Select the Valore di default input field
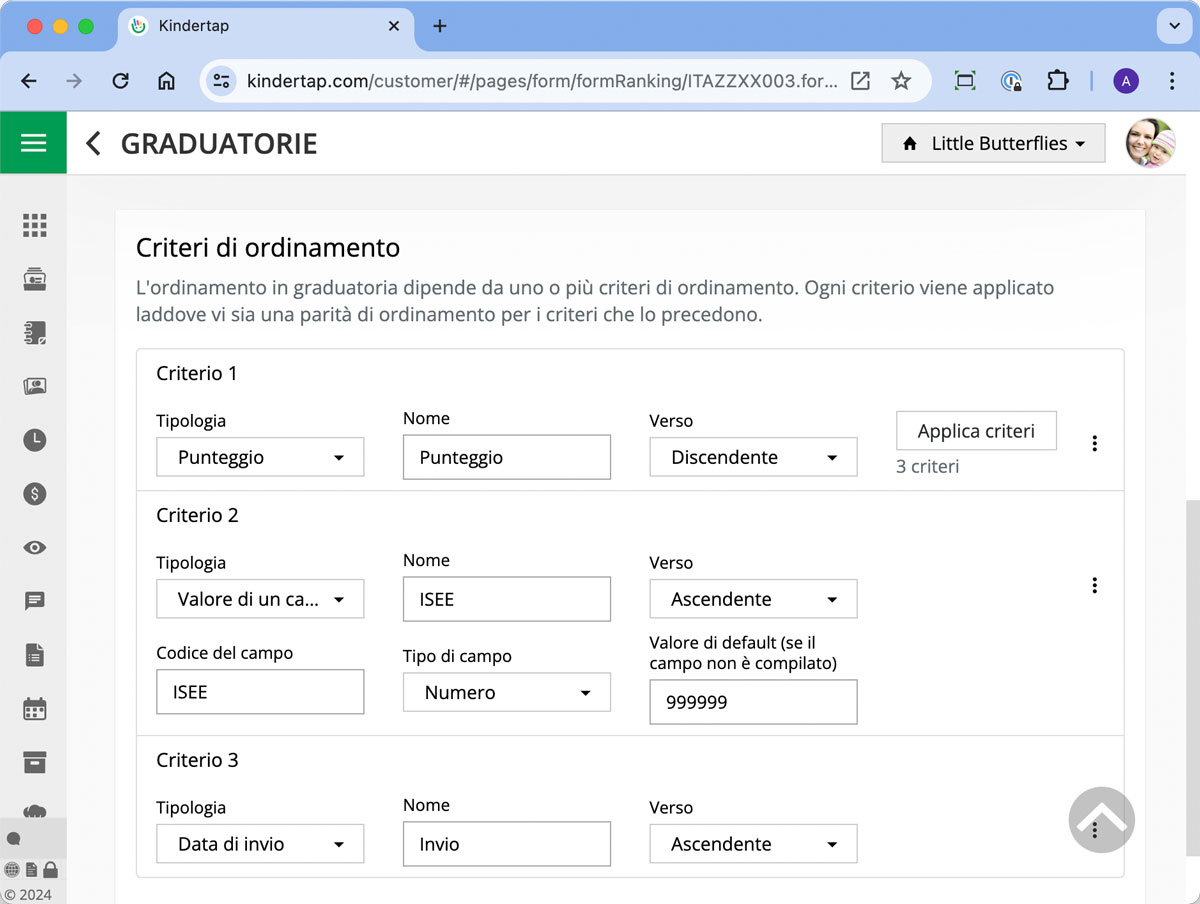Screen dimensions: 1200x904 tap(753, 702)
